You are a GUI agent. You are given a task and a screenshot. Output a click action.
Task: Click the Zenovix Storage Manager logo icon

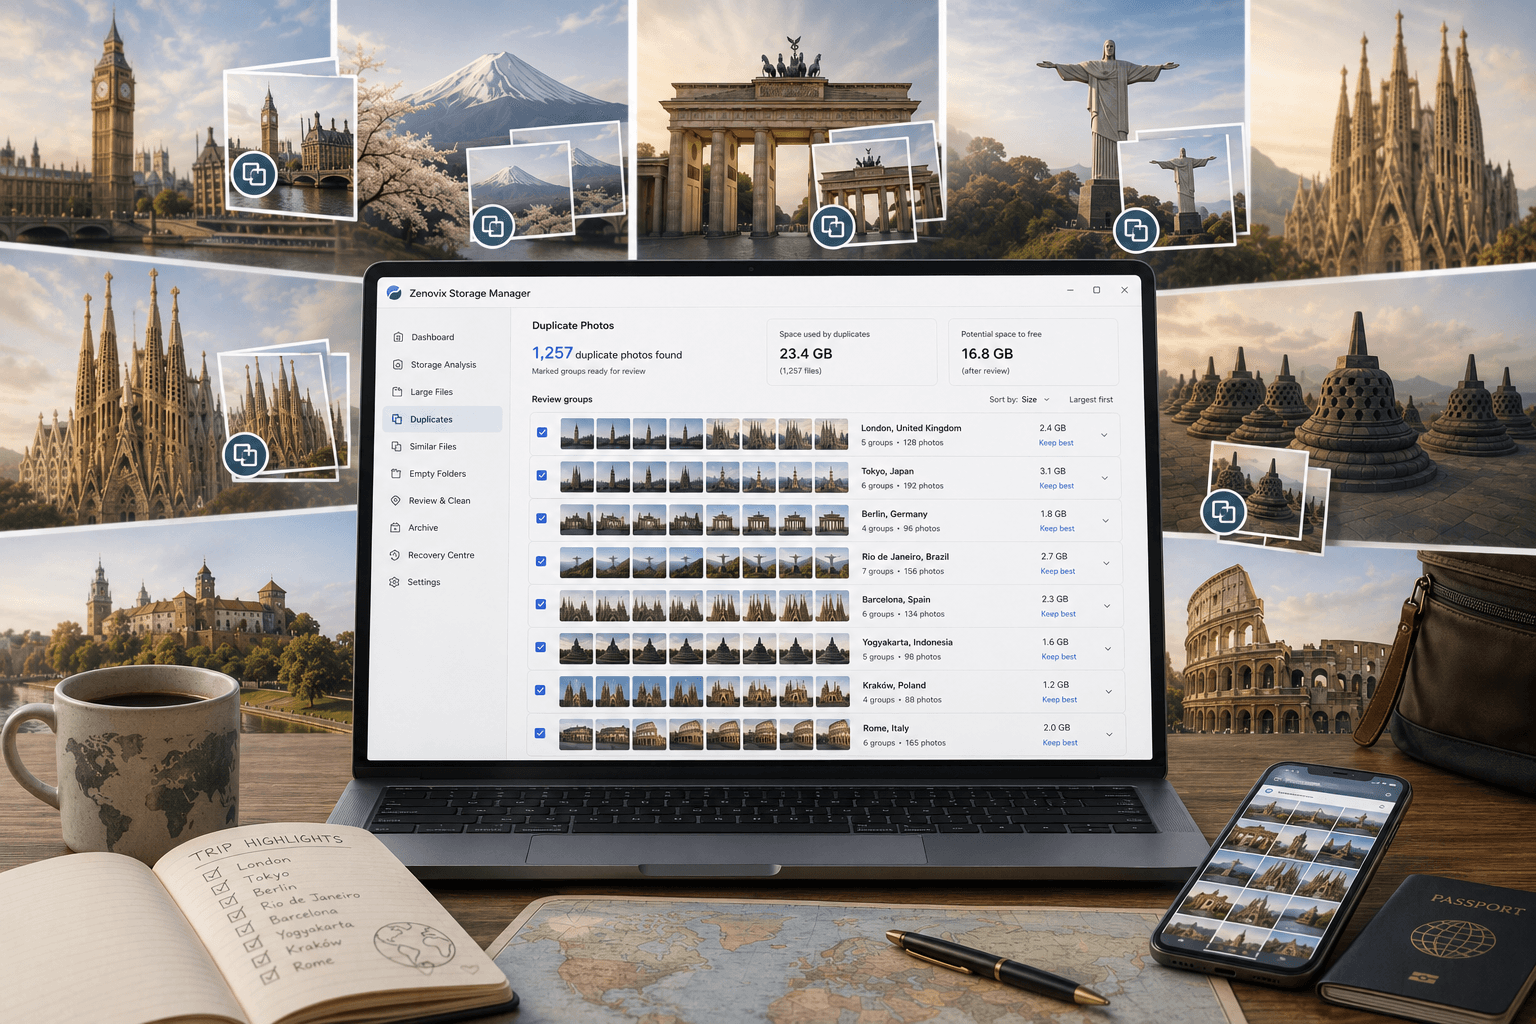click(x=394, y=293)
